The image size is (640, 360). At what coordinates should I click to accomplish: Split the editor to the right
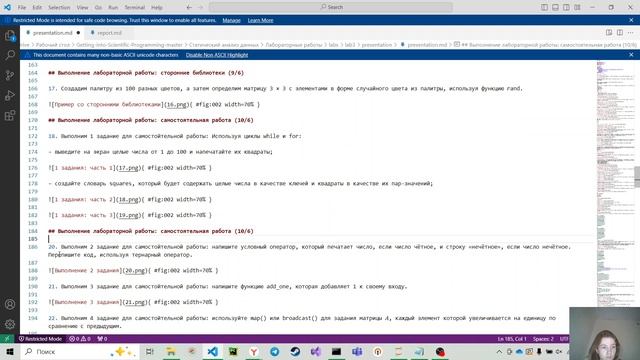pos(620,33)
